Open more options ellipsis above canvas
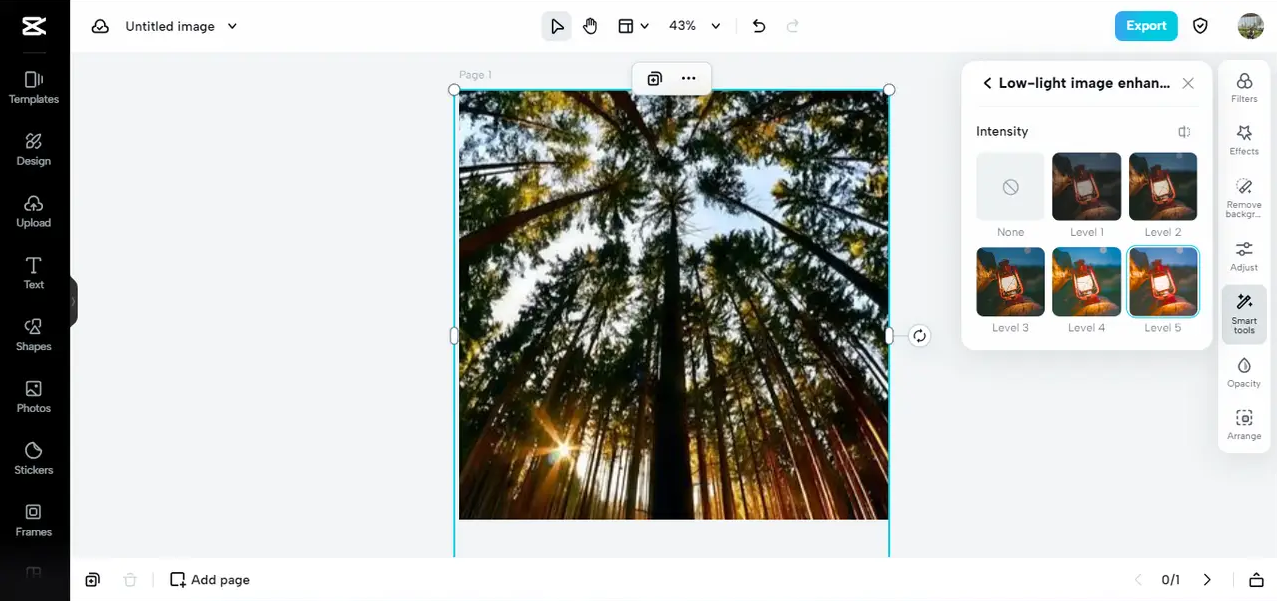The width and height of the screenshot is (1277, 601). [x=688, y=78]
